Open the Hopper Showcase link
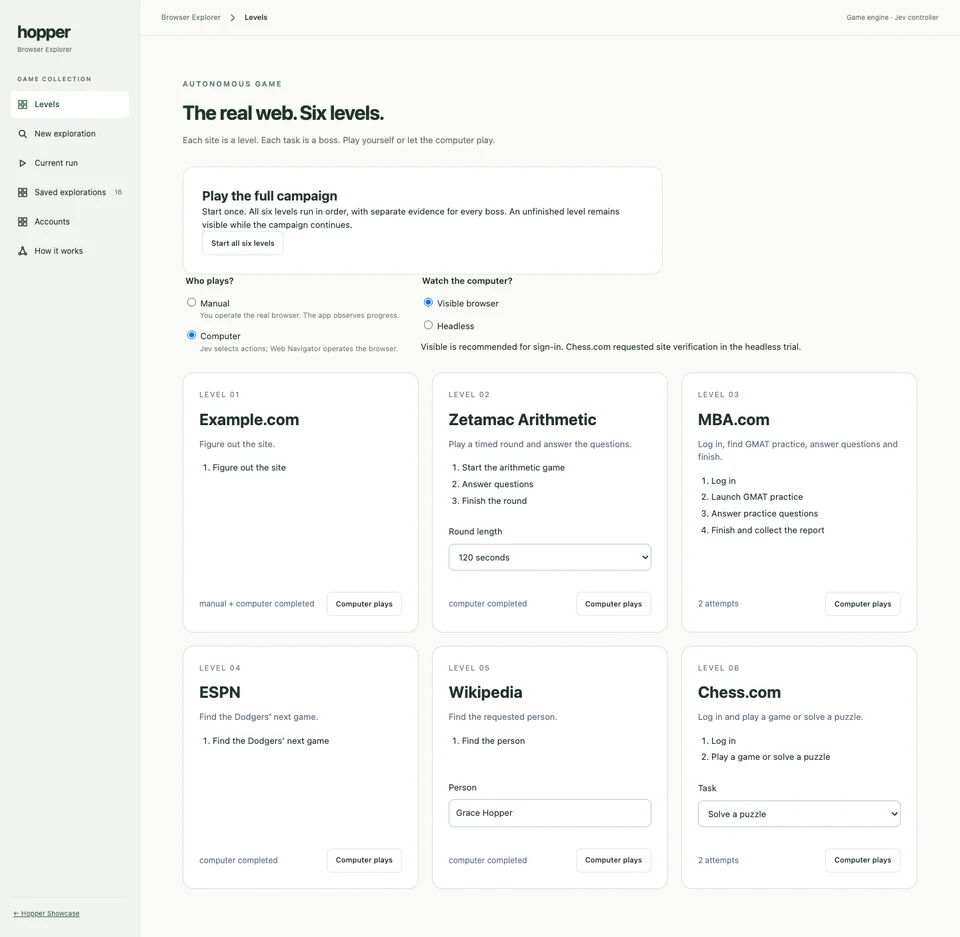 tap(47, 914)
